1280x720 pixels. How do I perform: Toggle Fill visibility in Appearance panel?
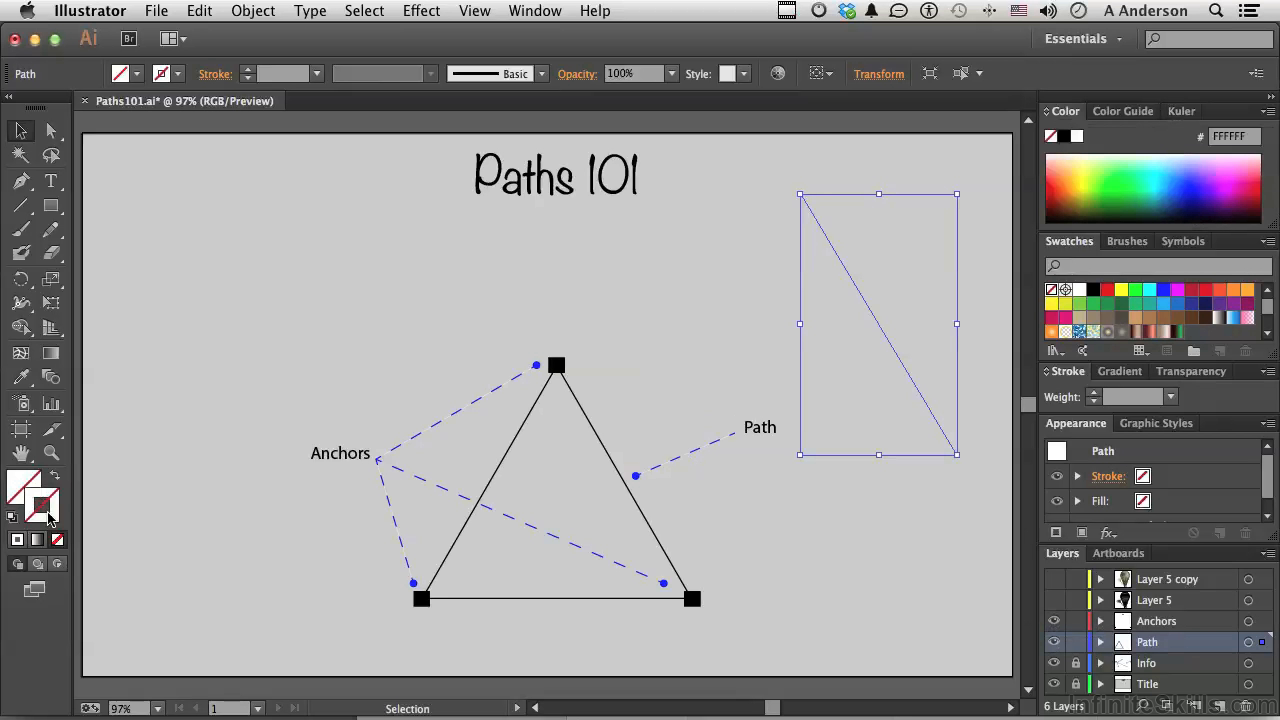[1057, 501]
